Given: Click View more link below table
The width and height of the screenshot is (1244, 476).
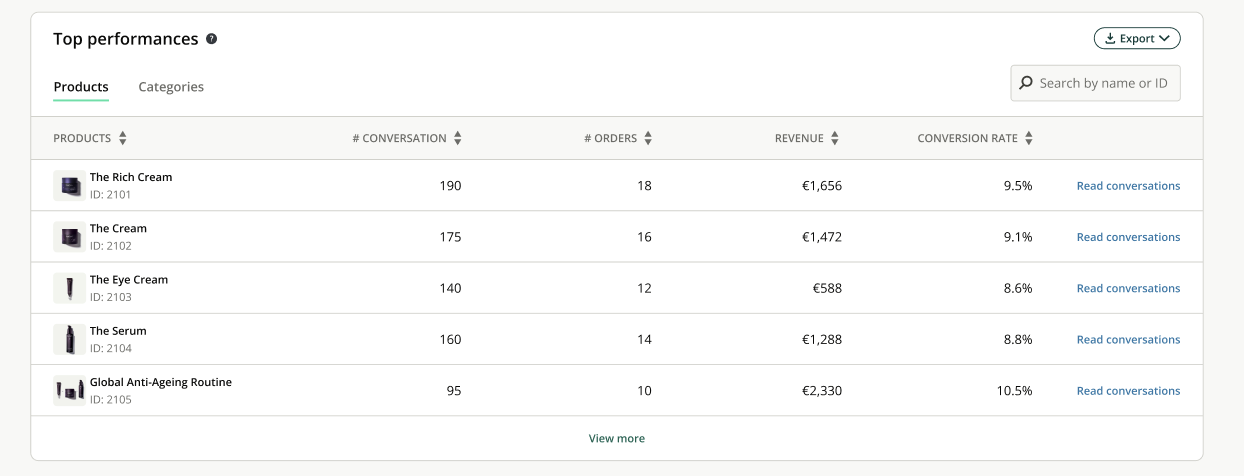Looking at the screenshot, I should coord(617,438).
